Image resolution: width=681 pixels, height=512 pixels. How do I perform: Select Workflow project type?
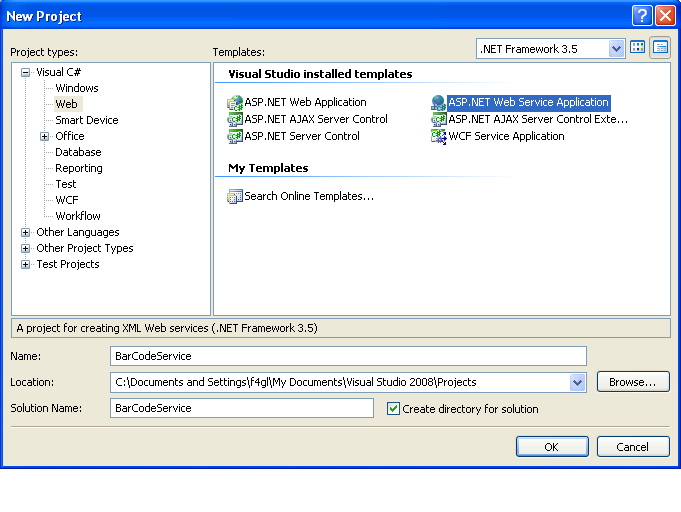pyautogui.click(x=78, y=216)
